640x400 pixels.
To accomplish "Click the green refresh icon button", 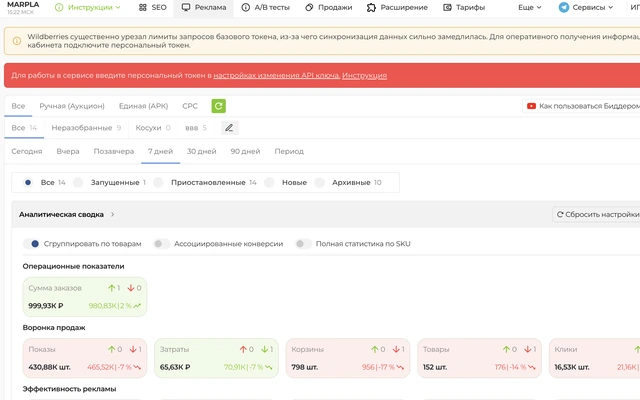I will [218, 106].
